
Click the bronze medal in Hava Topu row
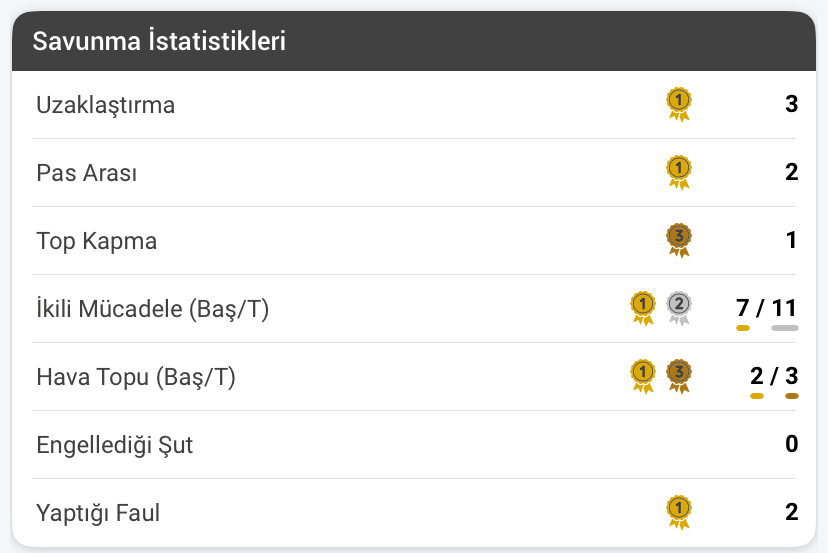[679, 377]
